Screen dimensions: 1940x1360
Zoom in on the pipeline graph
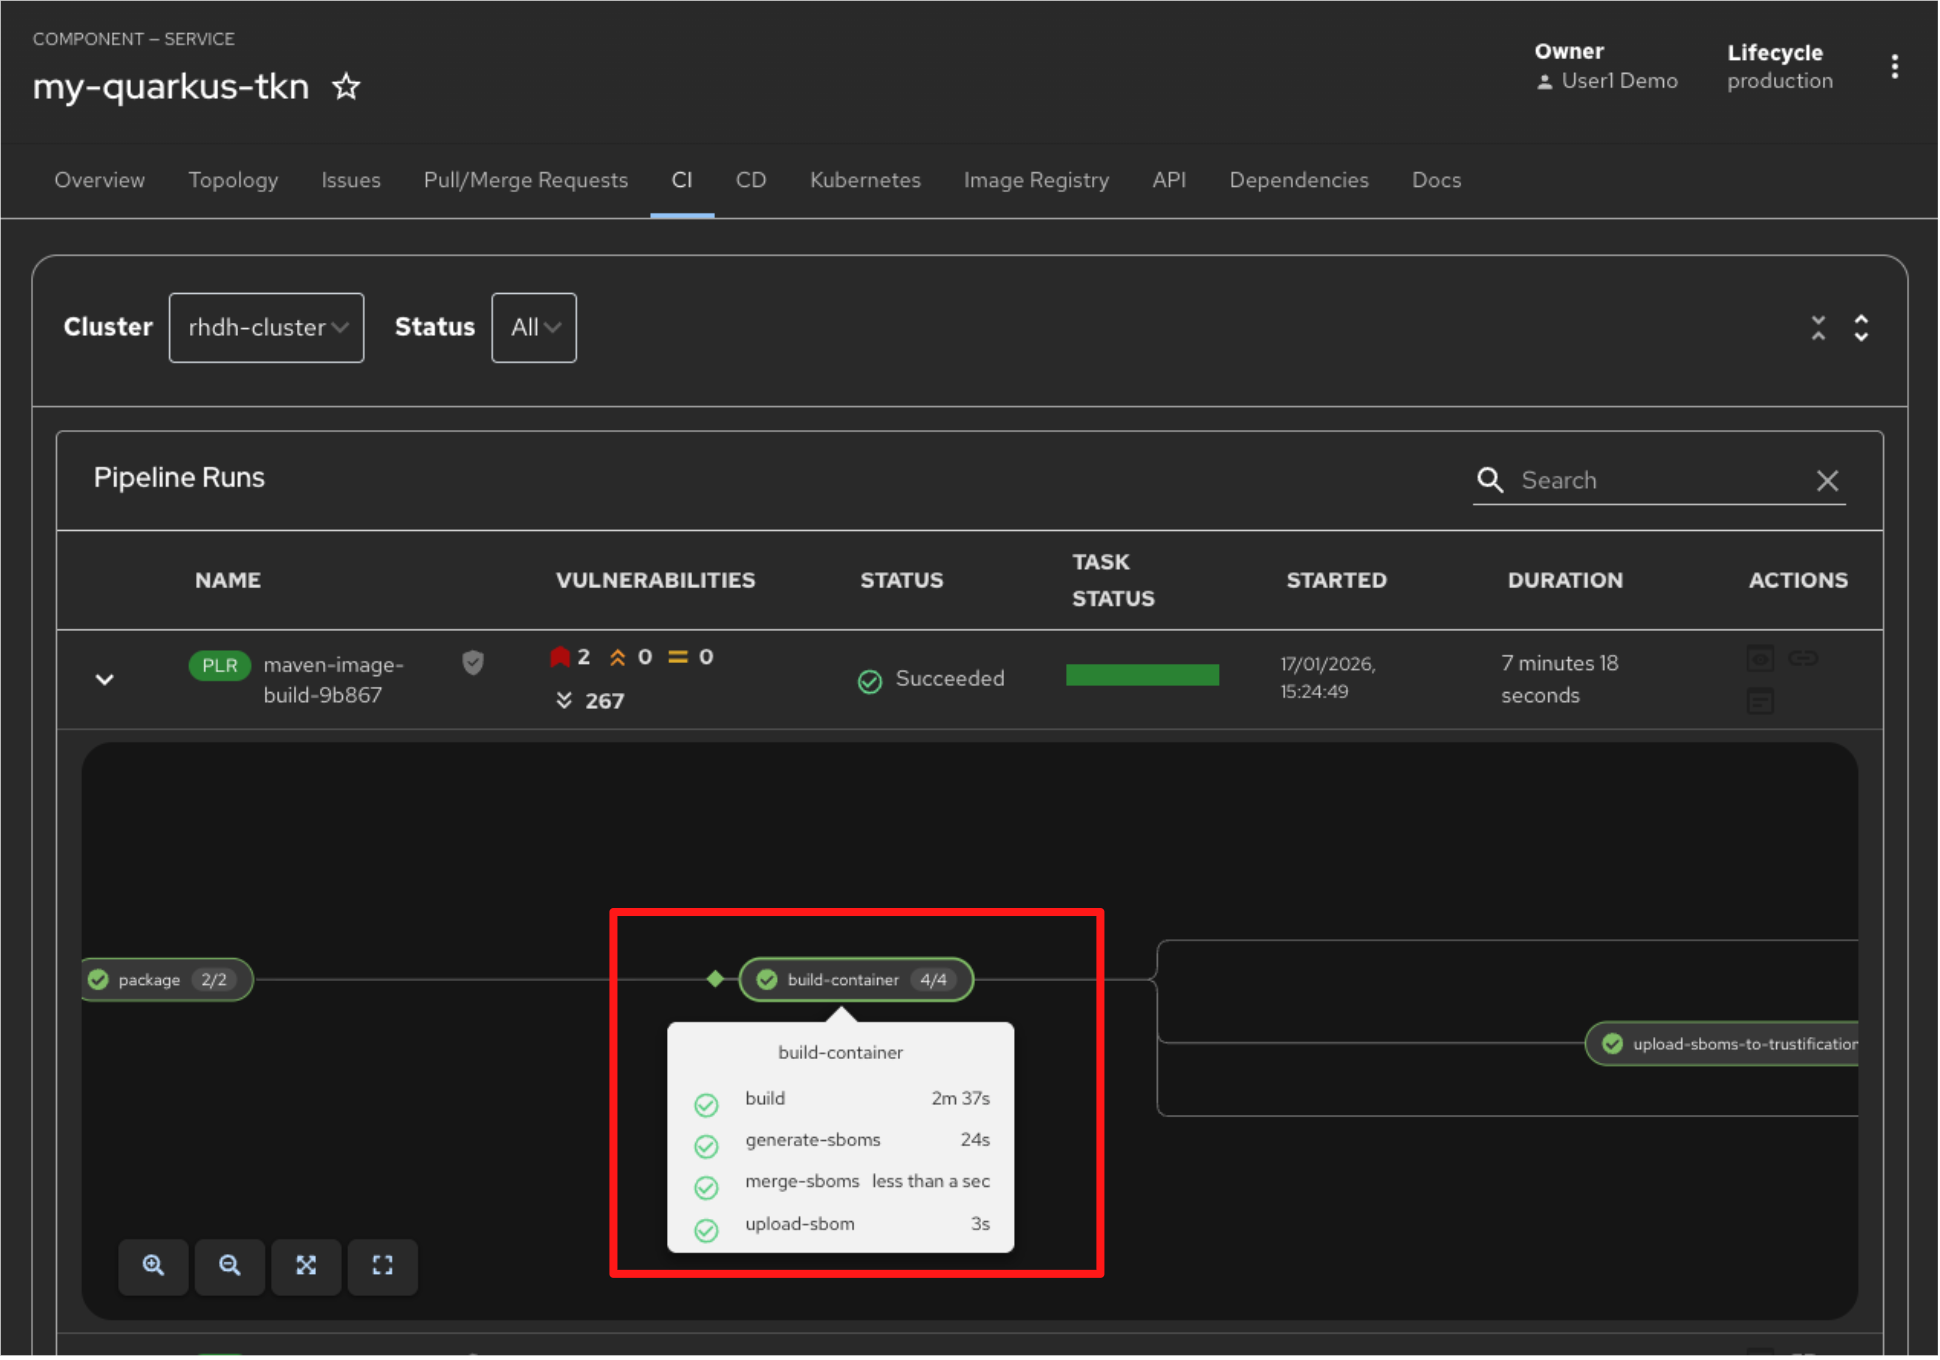tap(153, 1267)
